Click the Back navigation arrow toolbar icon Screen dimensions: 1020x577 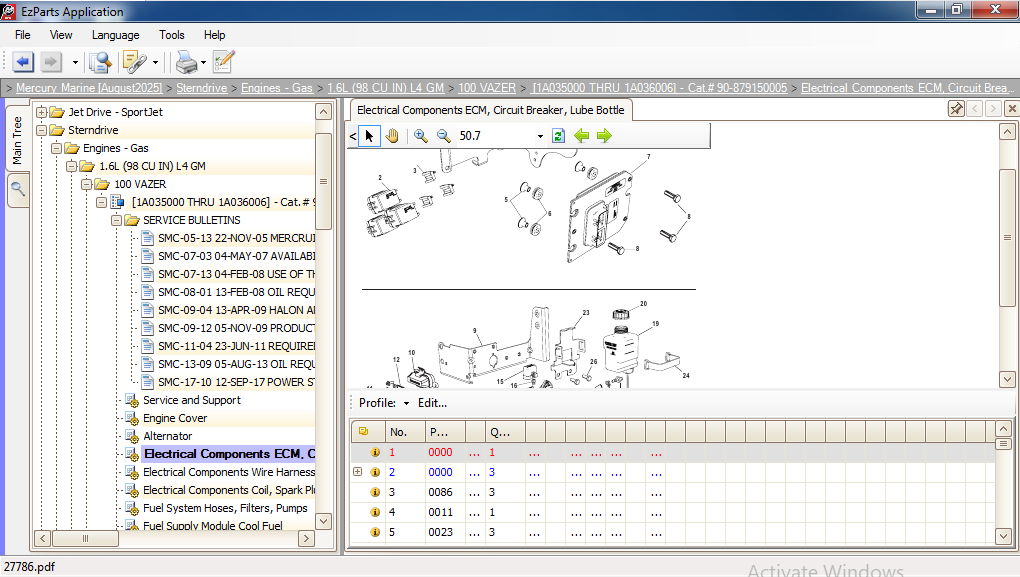[x=23, y=62]
